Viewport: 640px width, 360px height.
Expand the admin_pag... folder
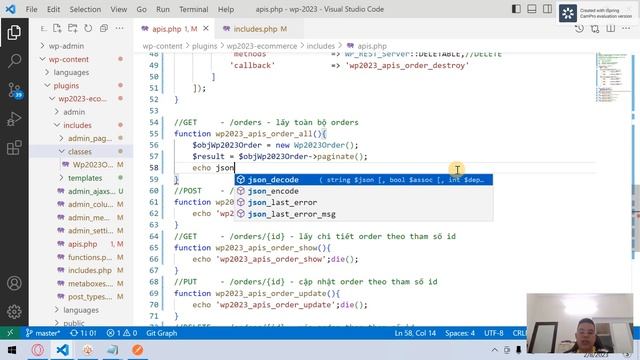coord(90,138)
